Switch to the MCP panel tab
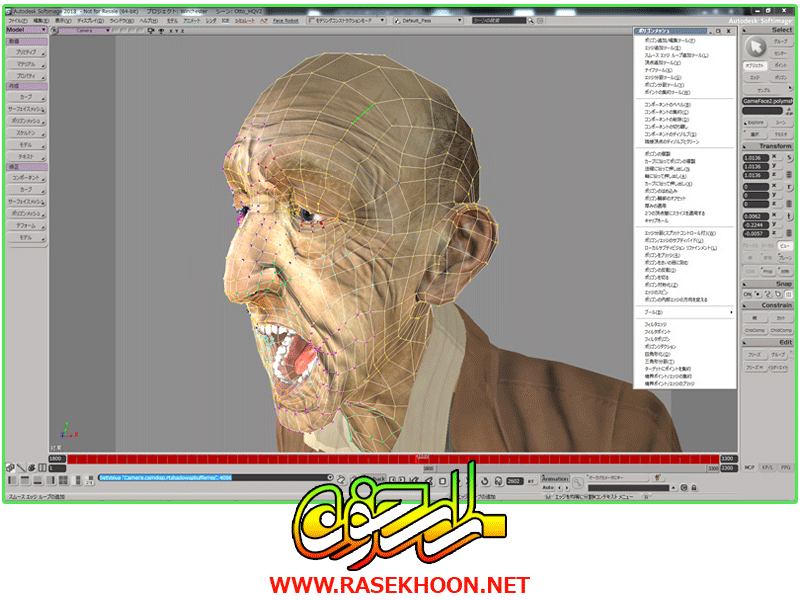The image size is (800, 600). pos(749,467)
